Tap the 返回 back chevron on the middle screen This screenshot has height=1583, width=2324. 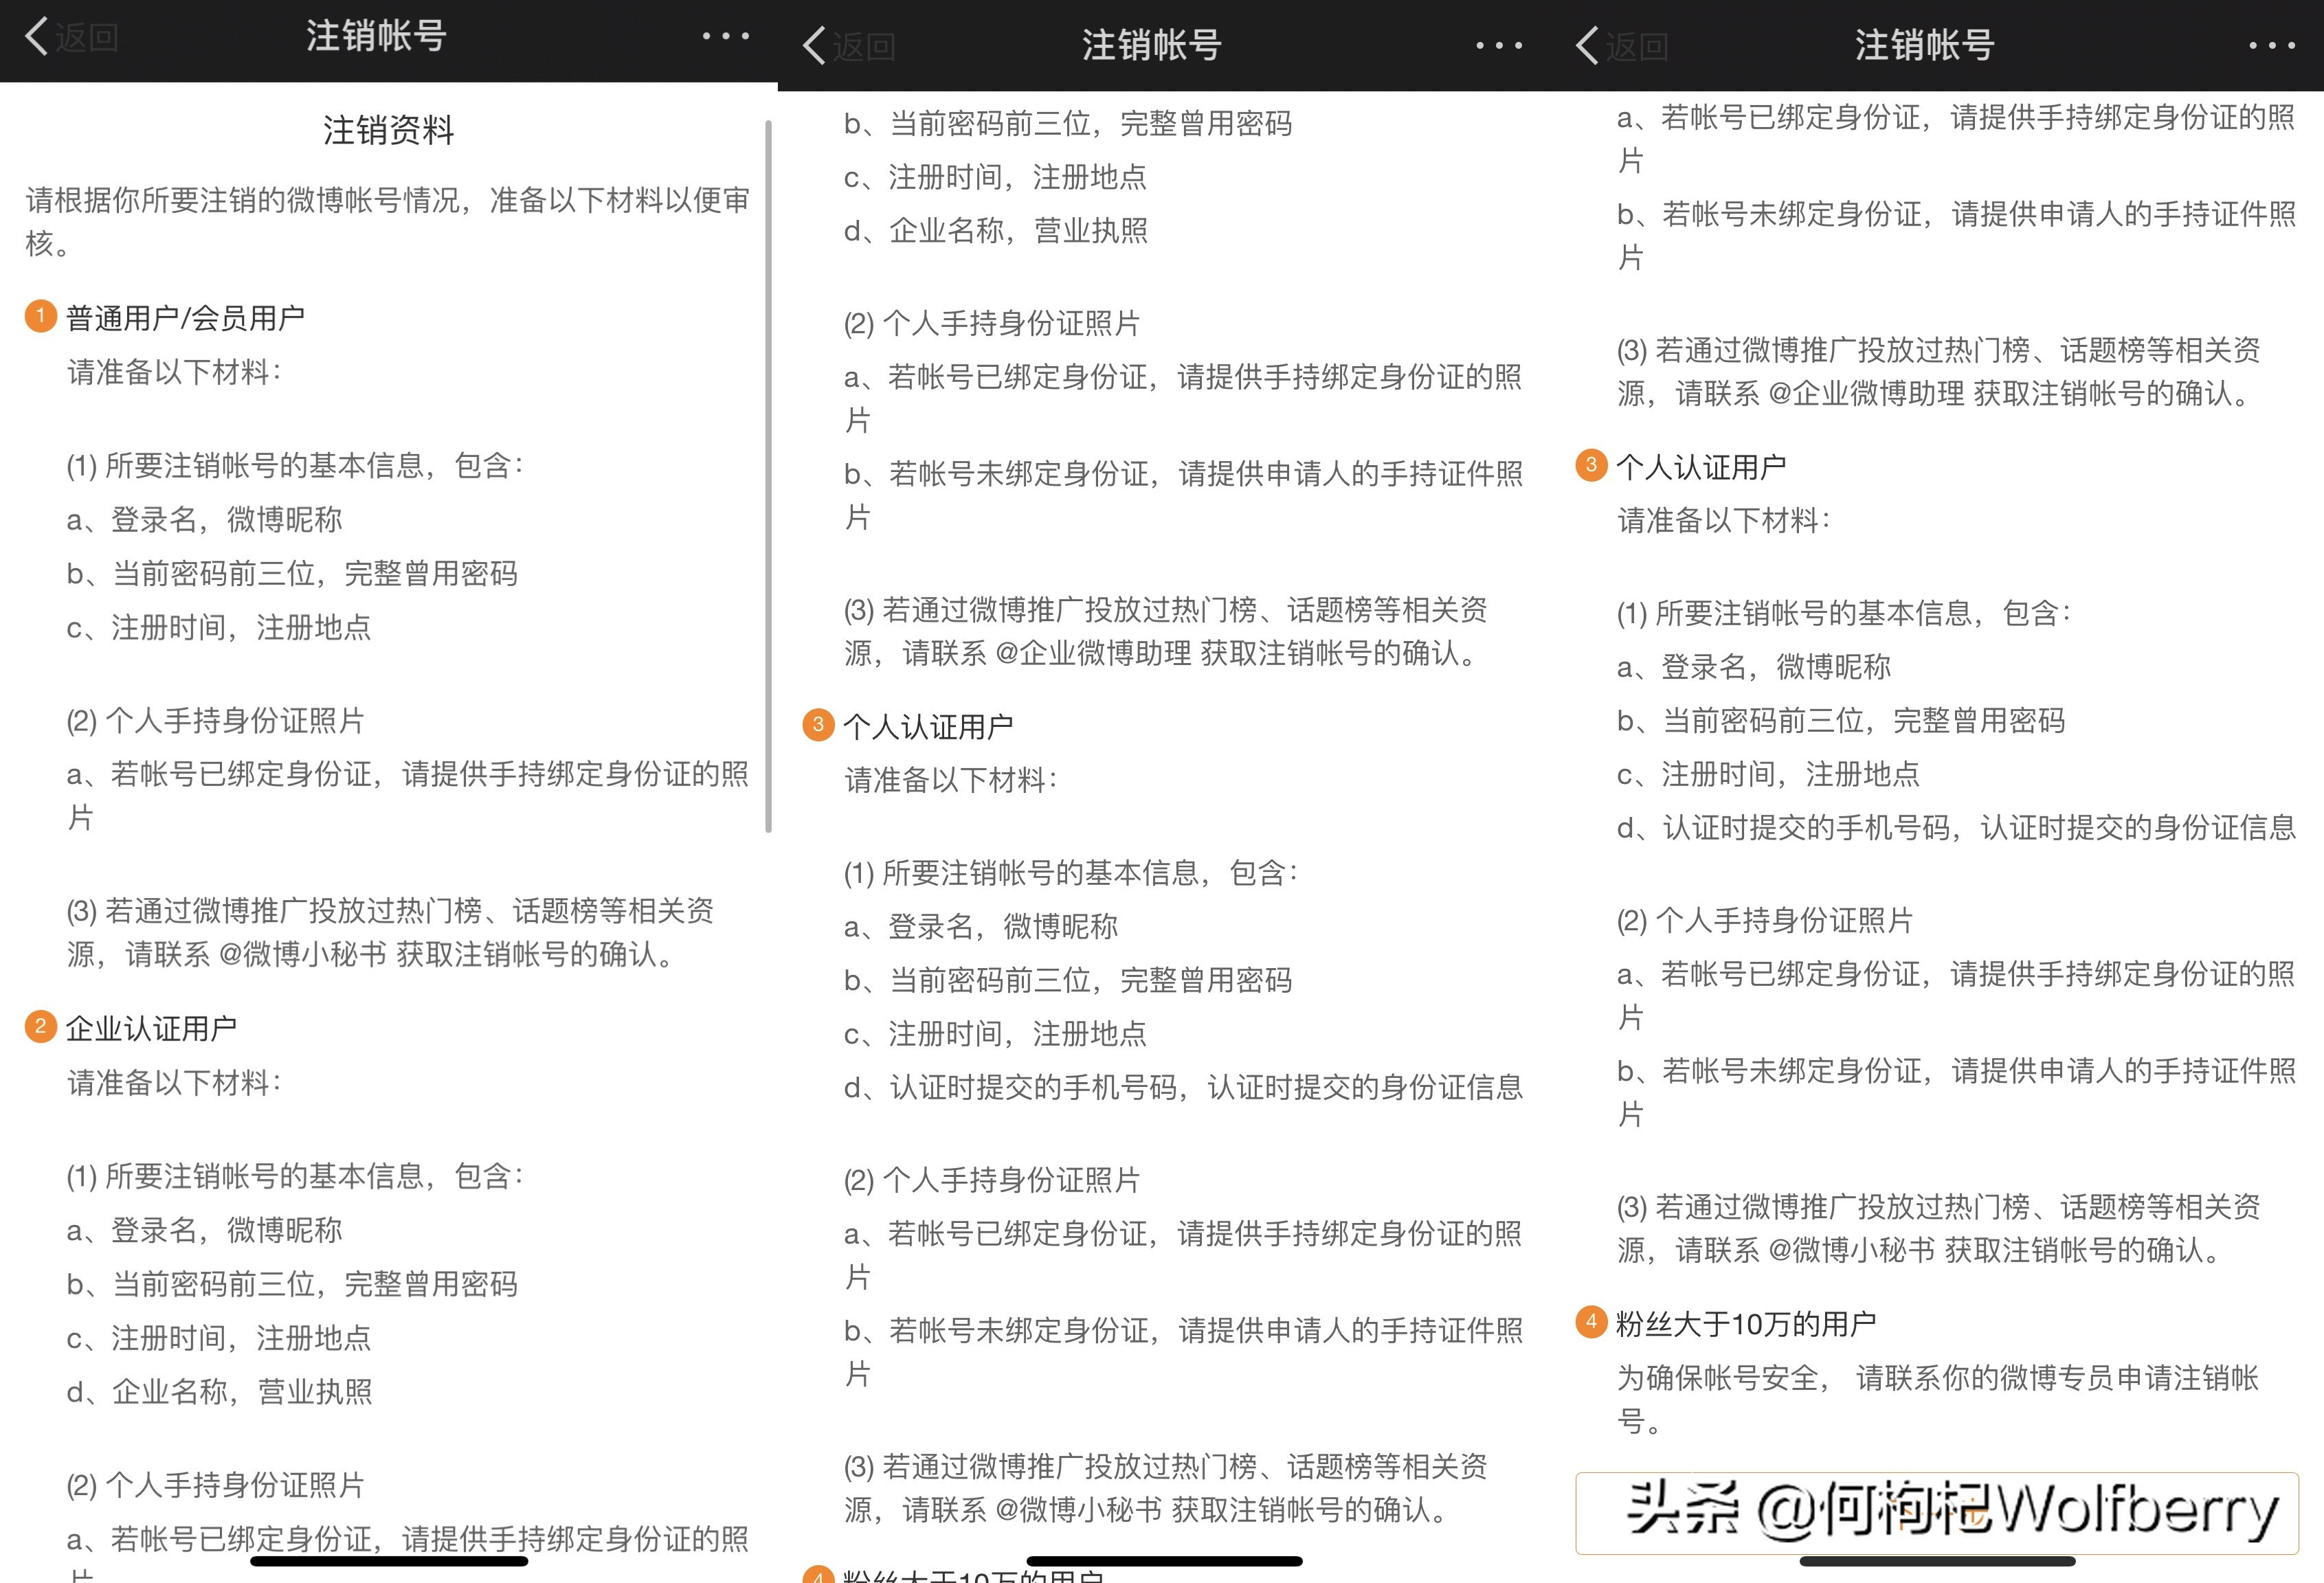coord(813,45)
